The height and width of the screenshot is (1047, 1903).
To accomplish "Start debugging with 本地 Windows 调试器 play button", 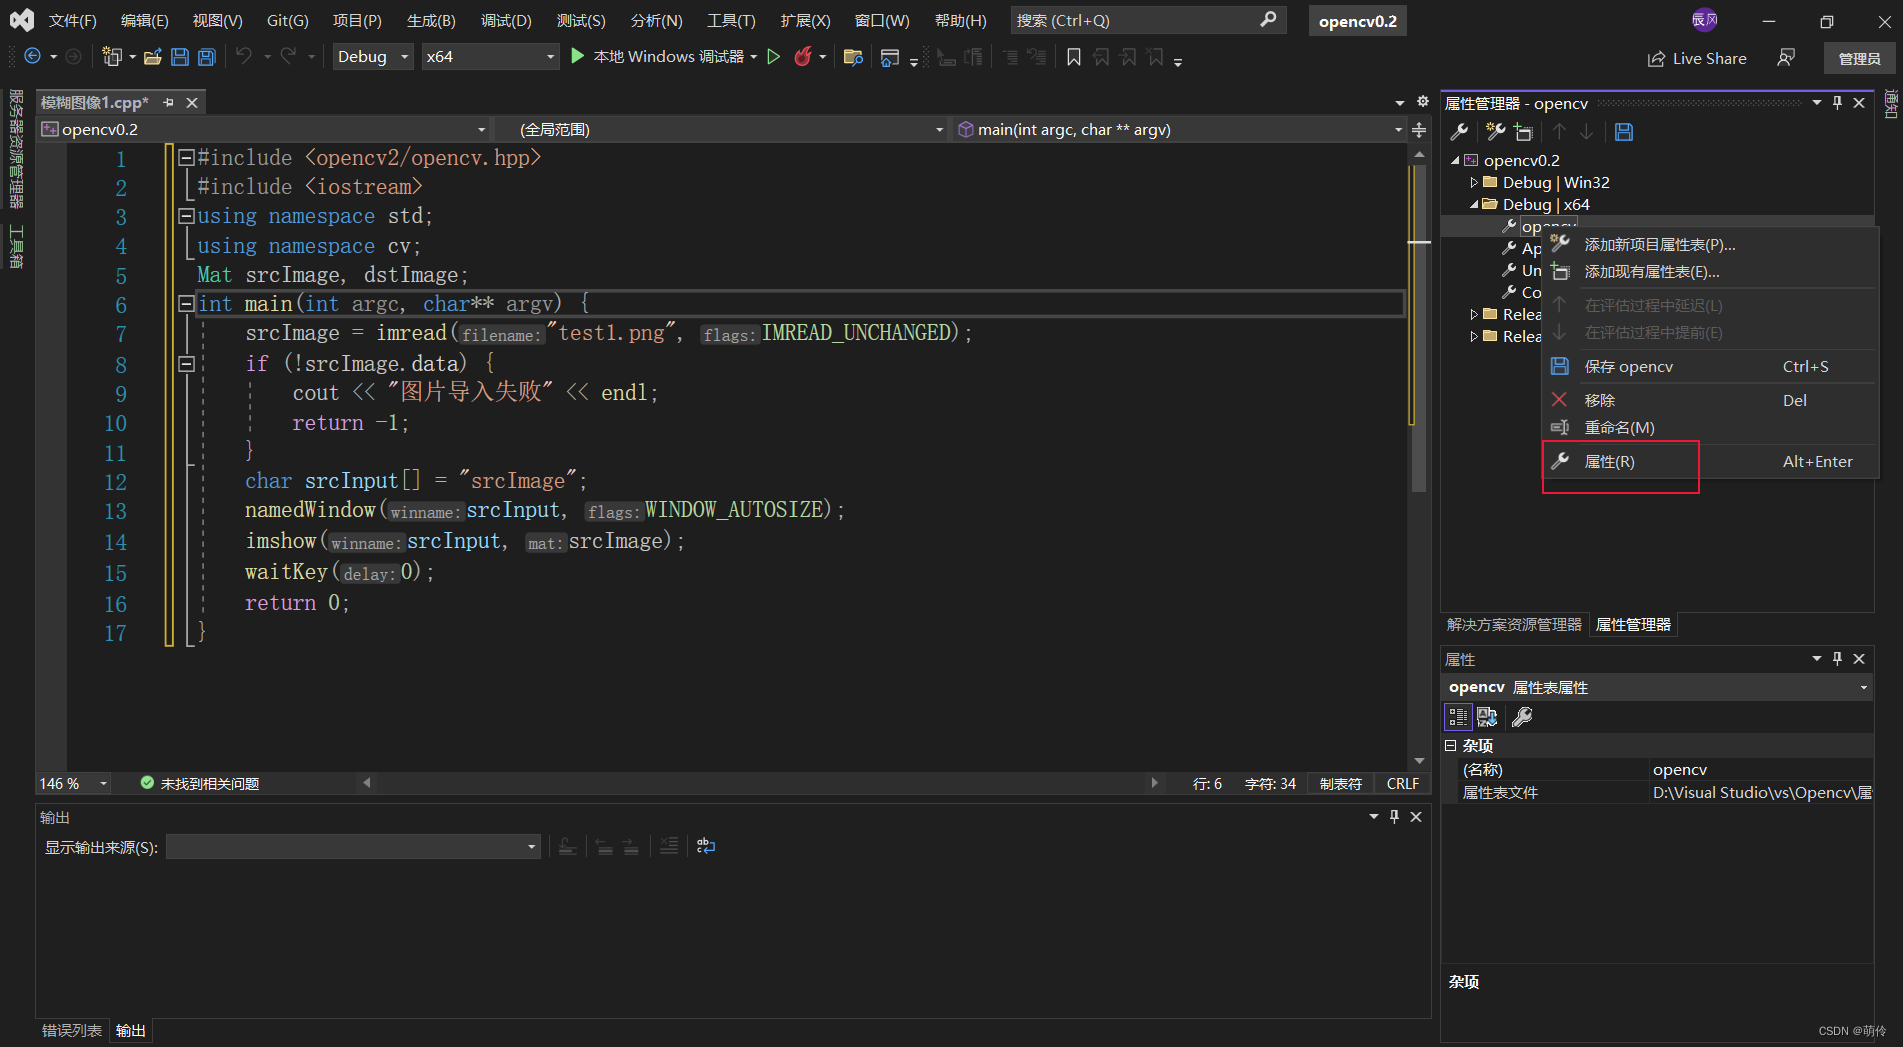I will point(577,57).
